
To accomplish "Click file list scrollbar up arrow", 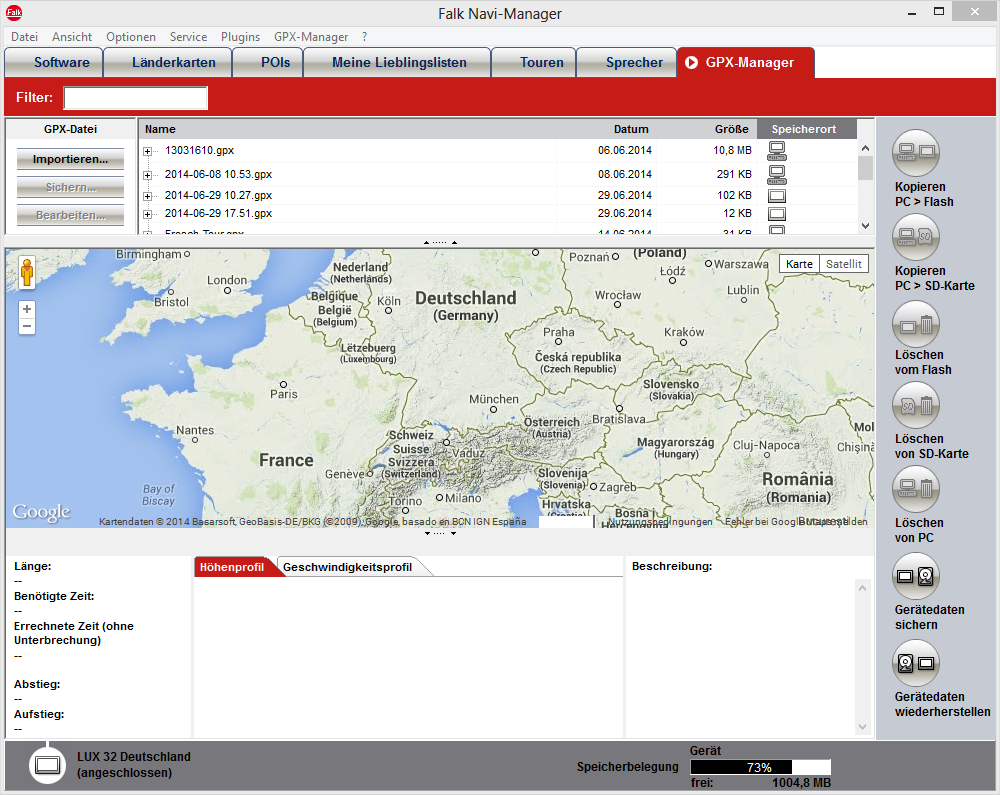I will tap(865, 148).
